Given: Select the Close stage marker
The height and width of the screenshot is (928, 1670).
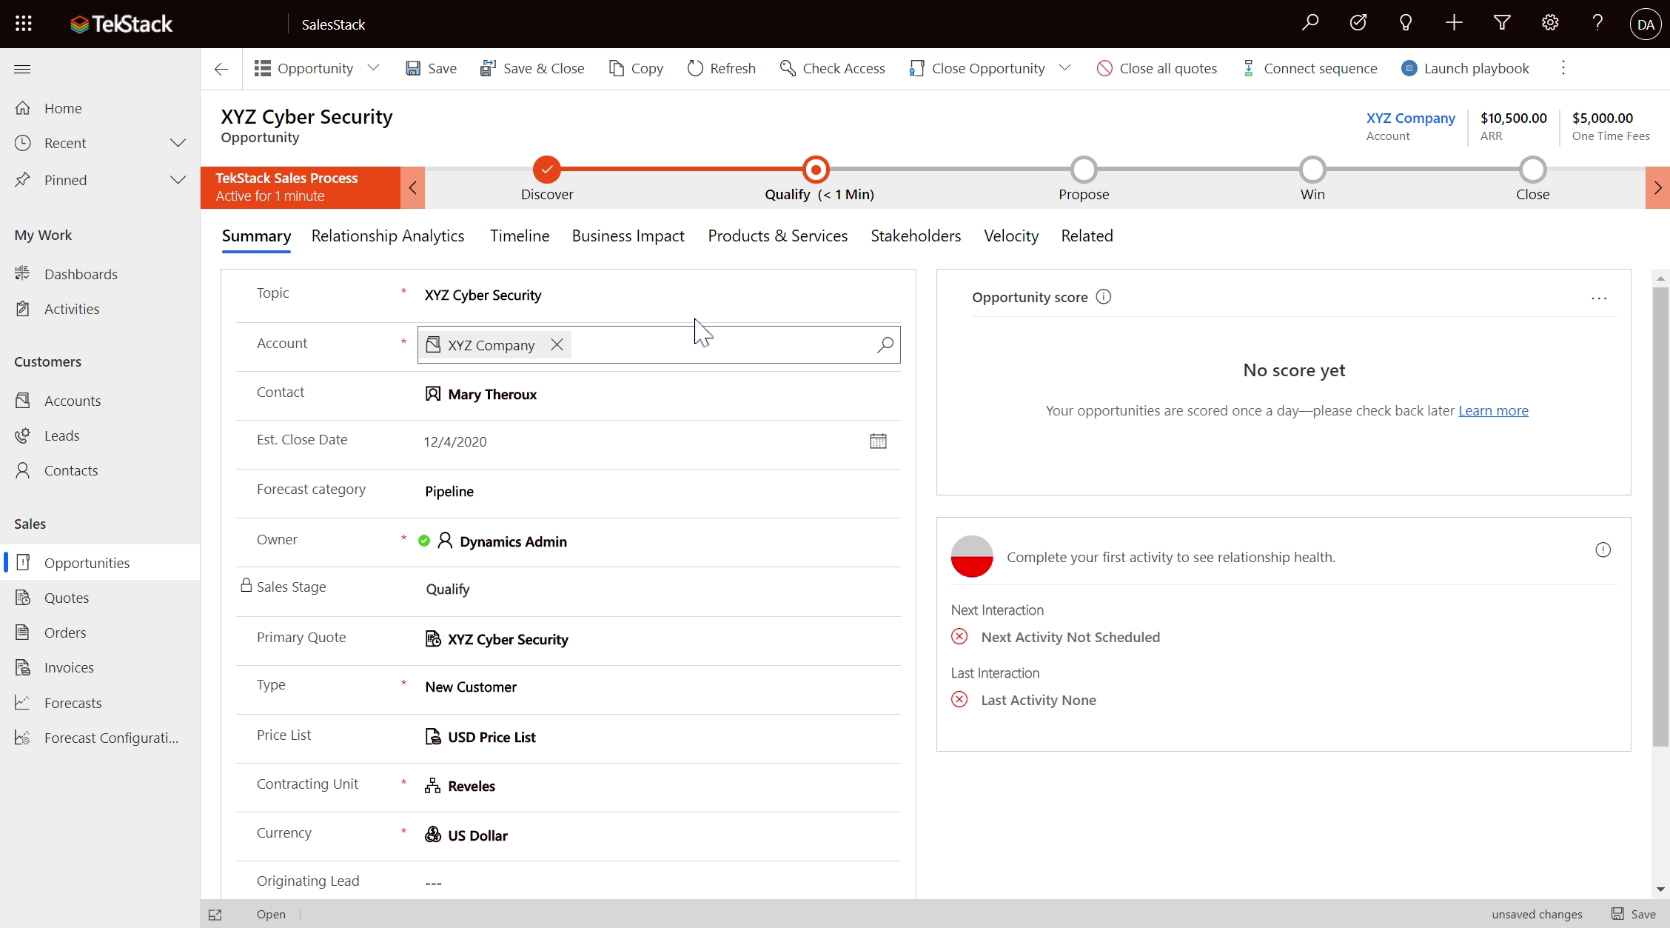Looking at the screenshot, I should tap(1532, 169).
